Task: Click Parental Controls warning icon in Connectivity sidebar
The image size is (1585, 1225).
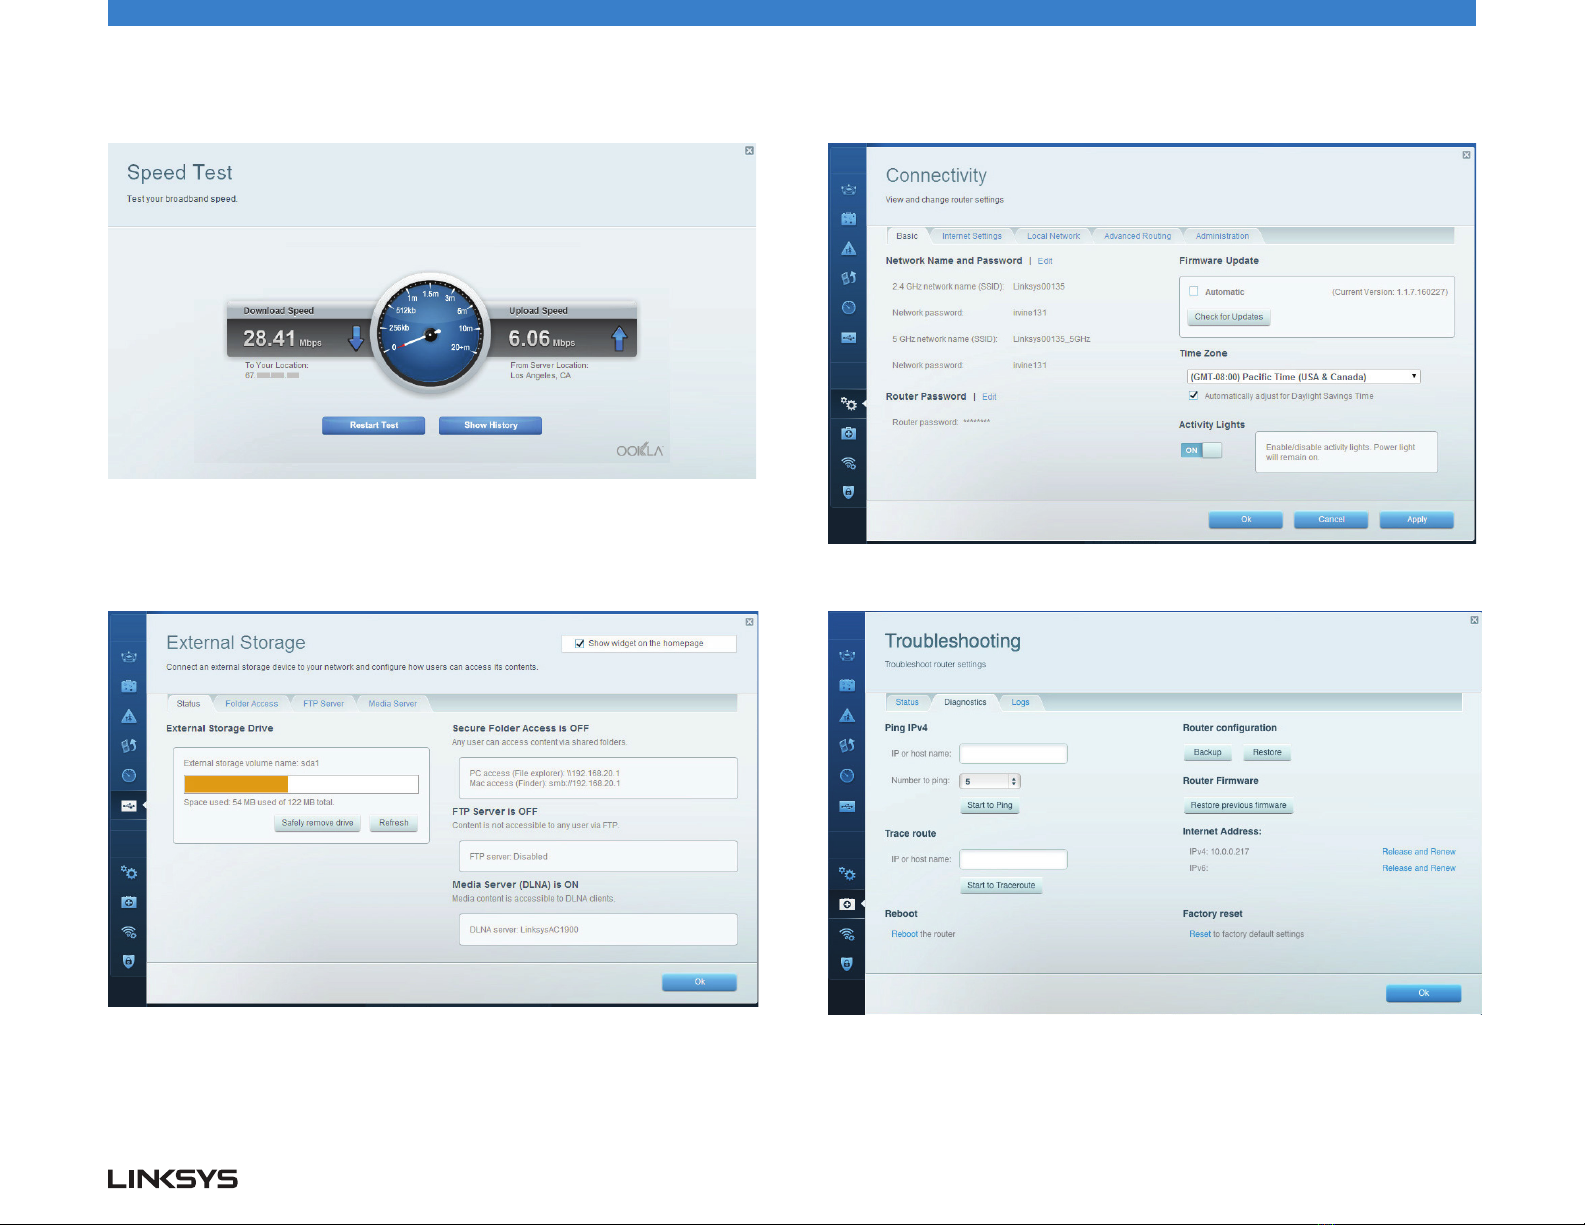Action: [x=848, y=249]
